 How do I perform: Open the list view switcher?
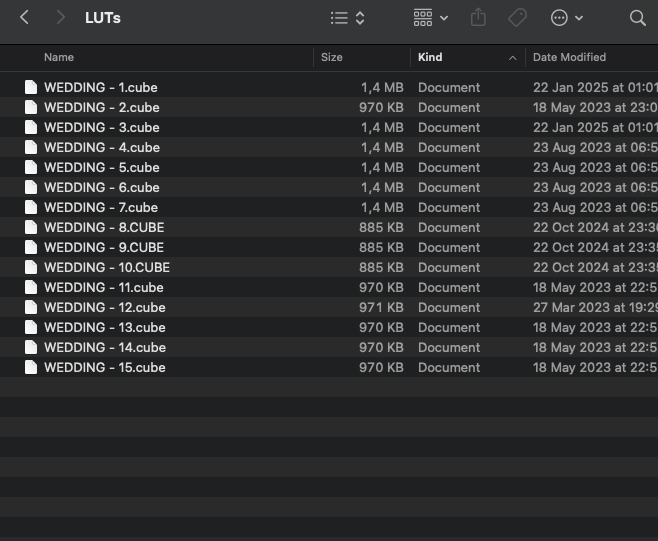pyautogui.click(x=347, y=18)
